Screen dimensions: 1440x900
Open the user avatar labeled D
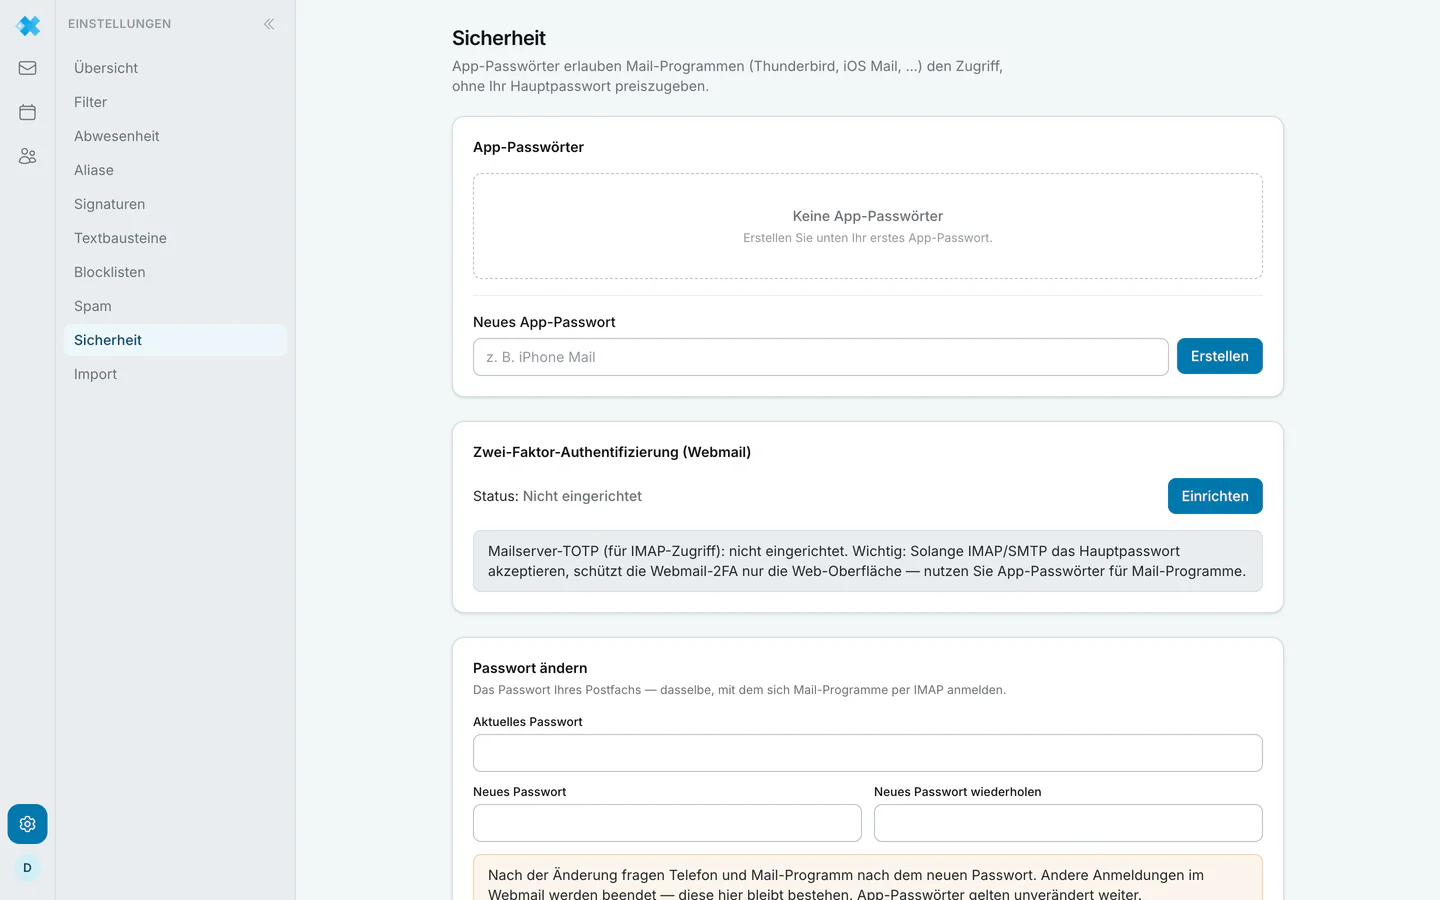pos(27,868)
